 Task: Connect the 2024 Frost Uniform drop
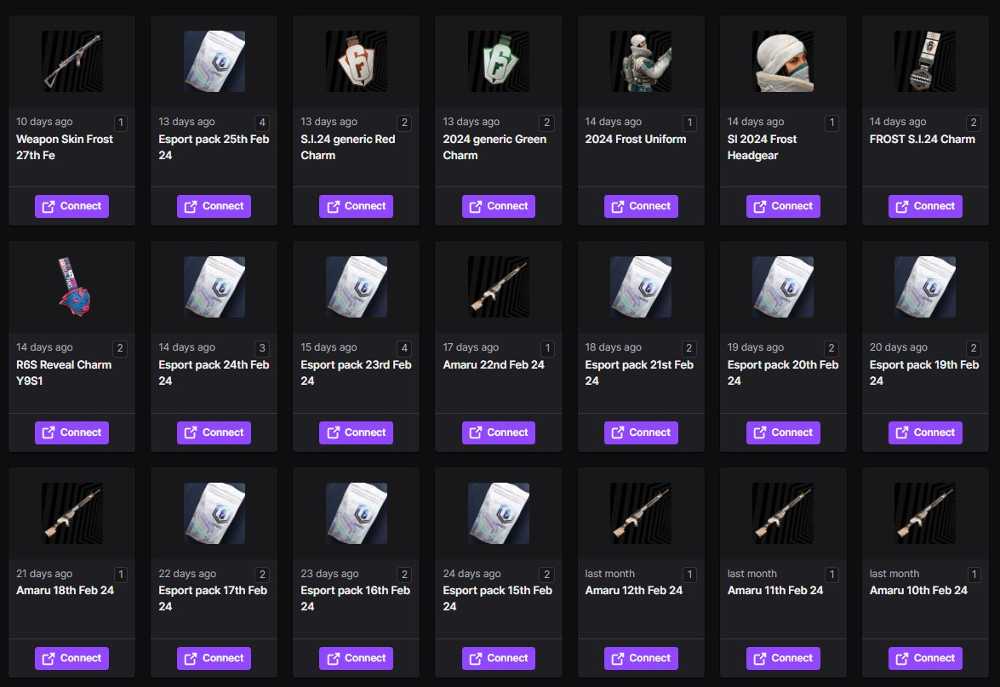click(x=641, y=206)
